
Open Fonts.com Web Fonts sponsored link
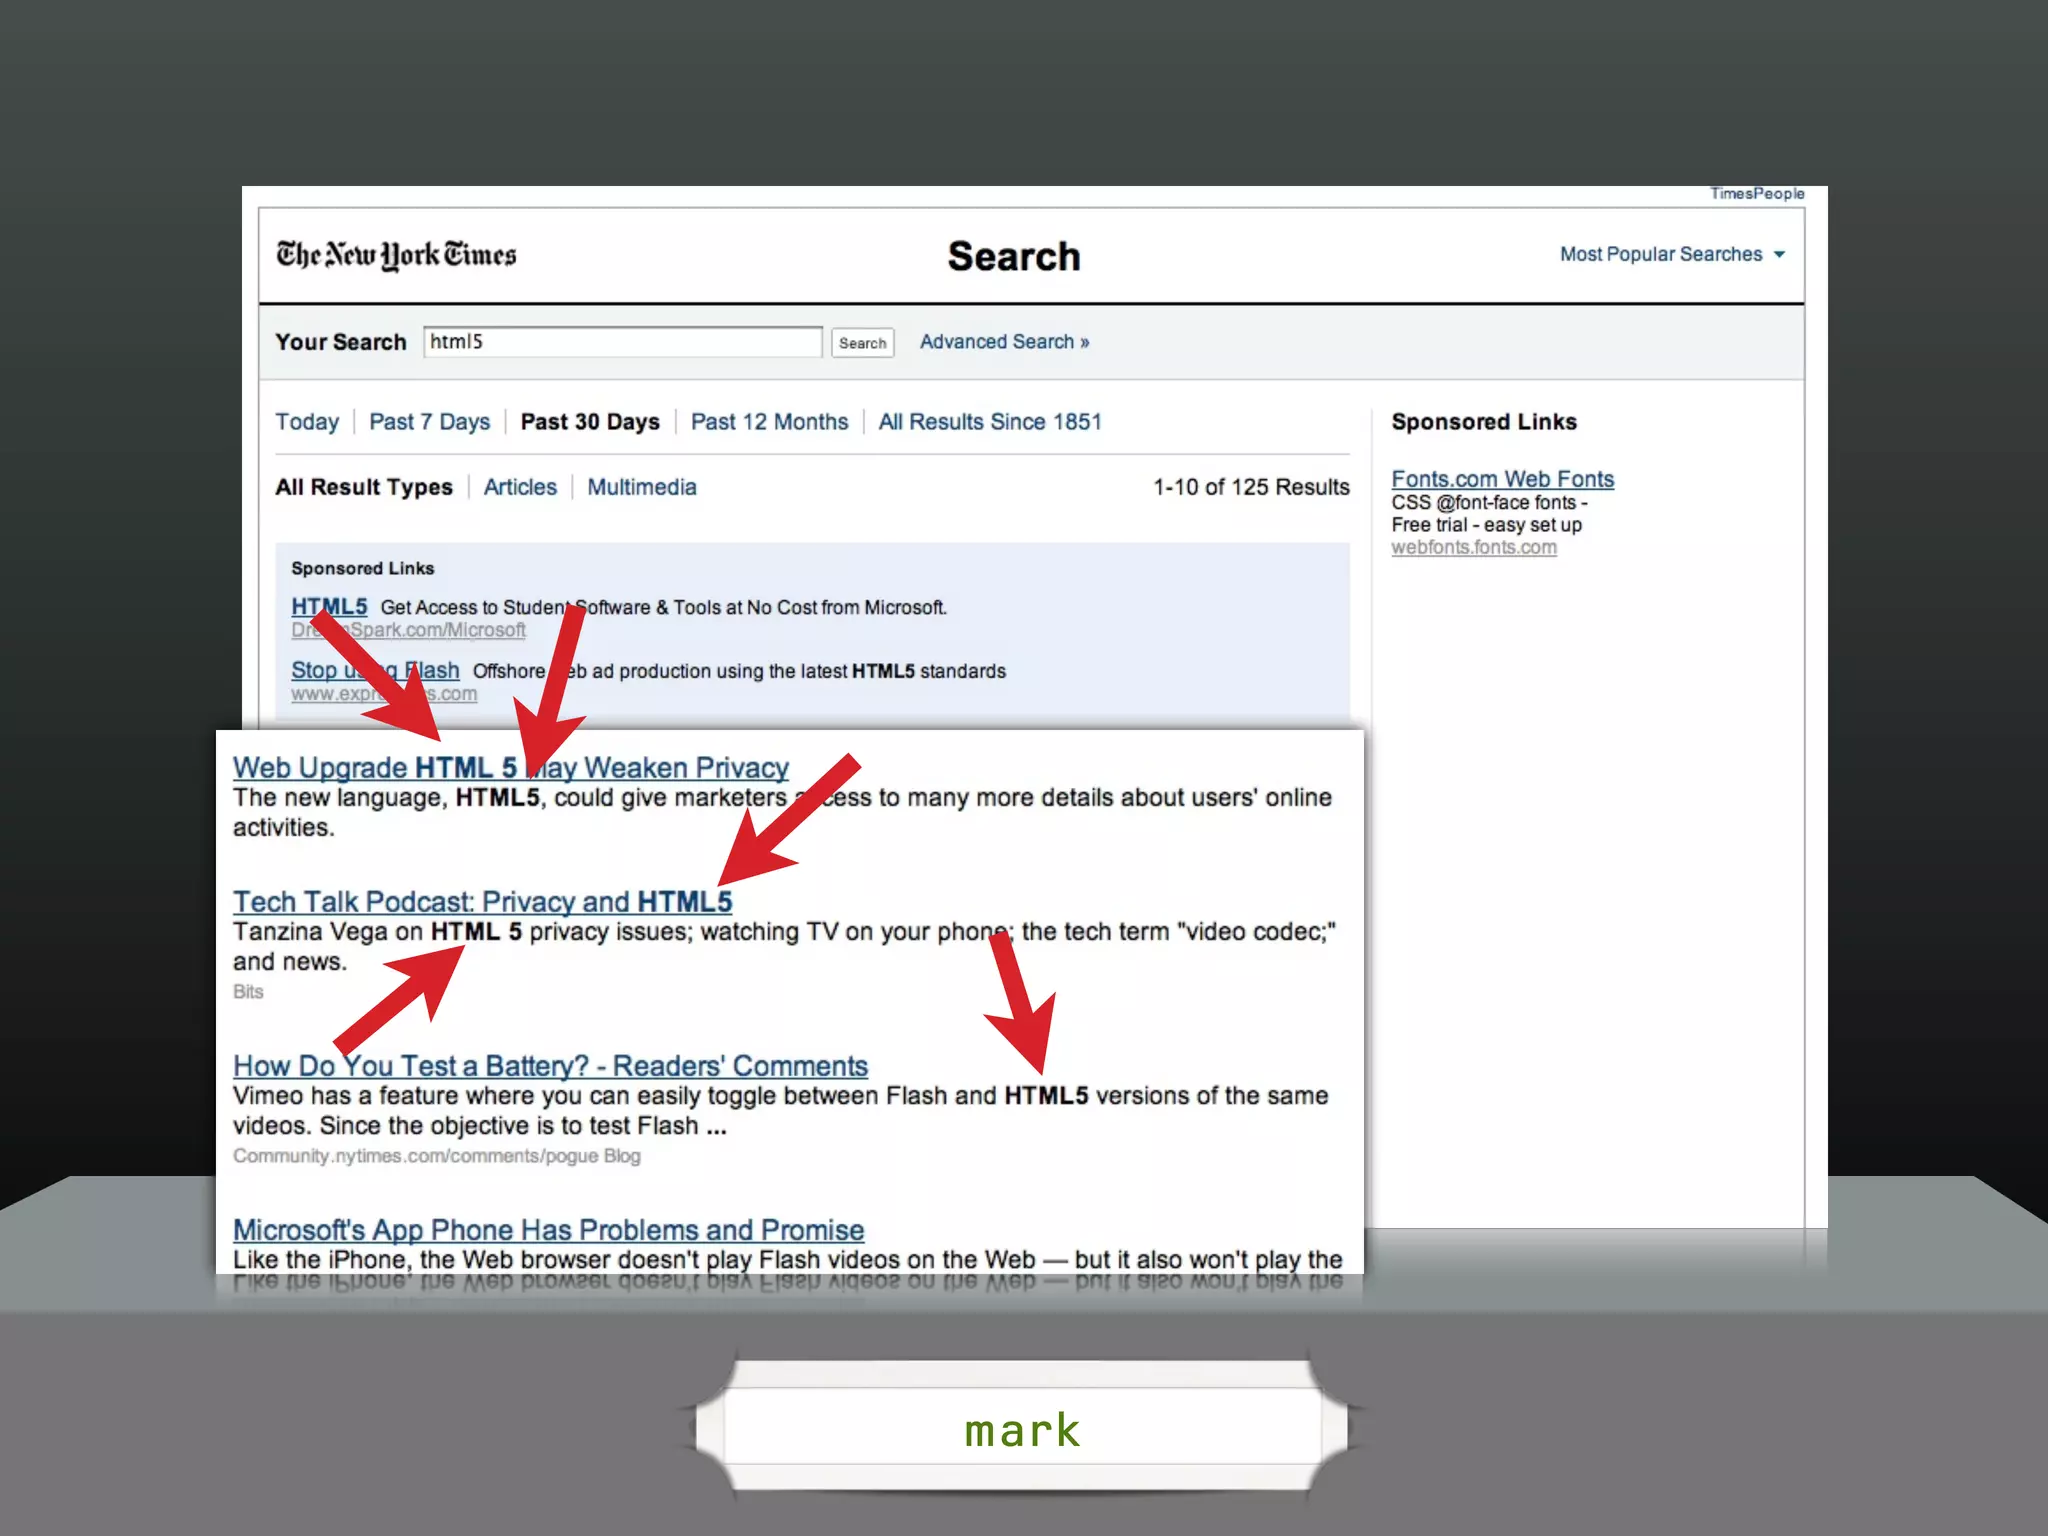[x=1502, y=479]
